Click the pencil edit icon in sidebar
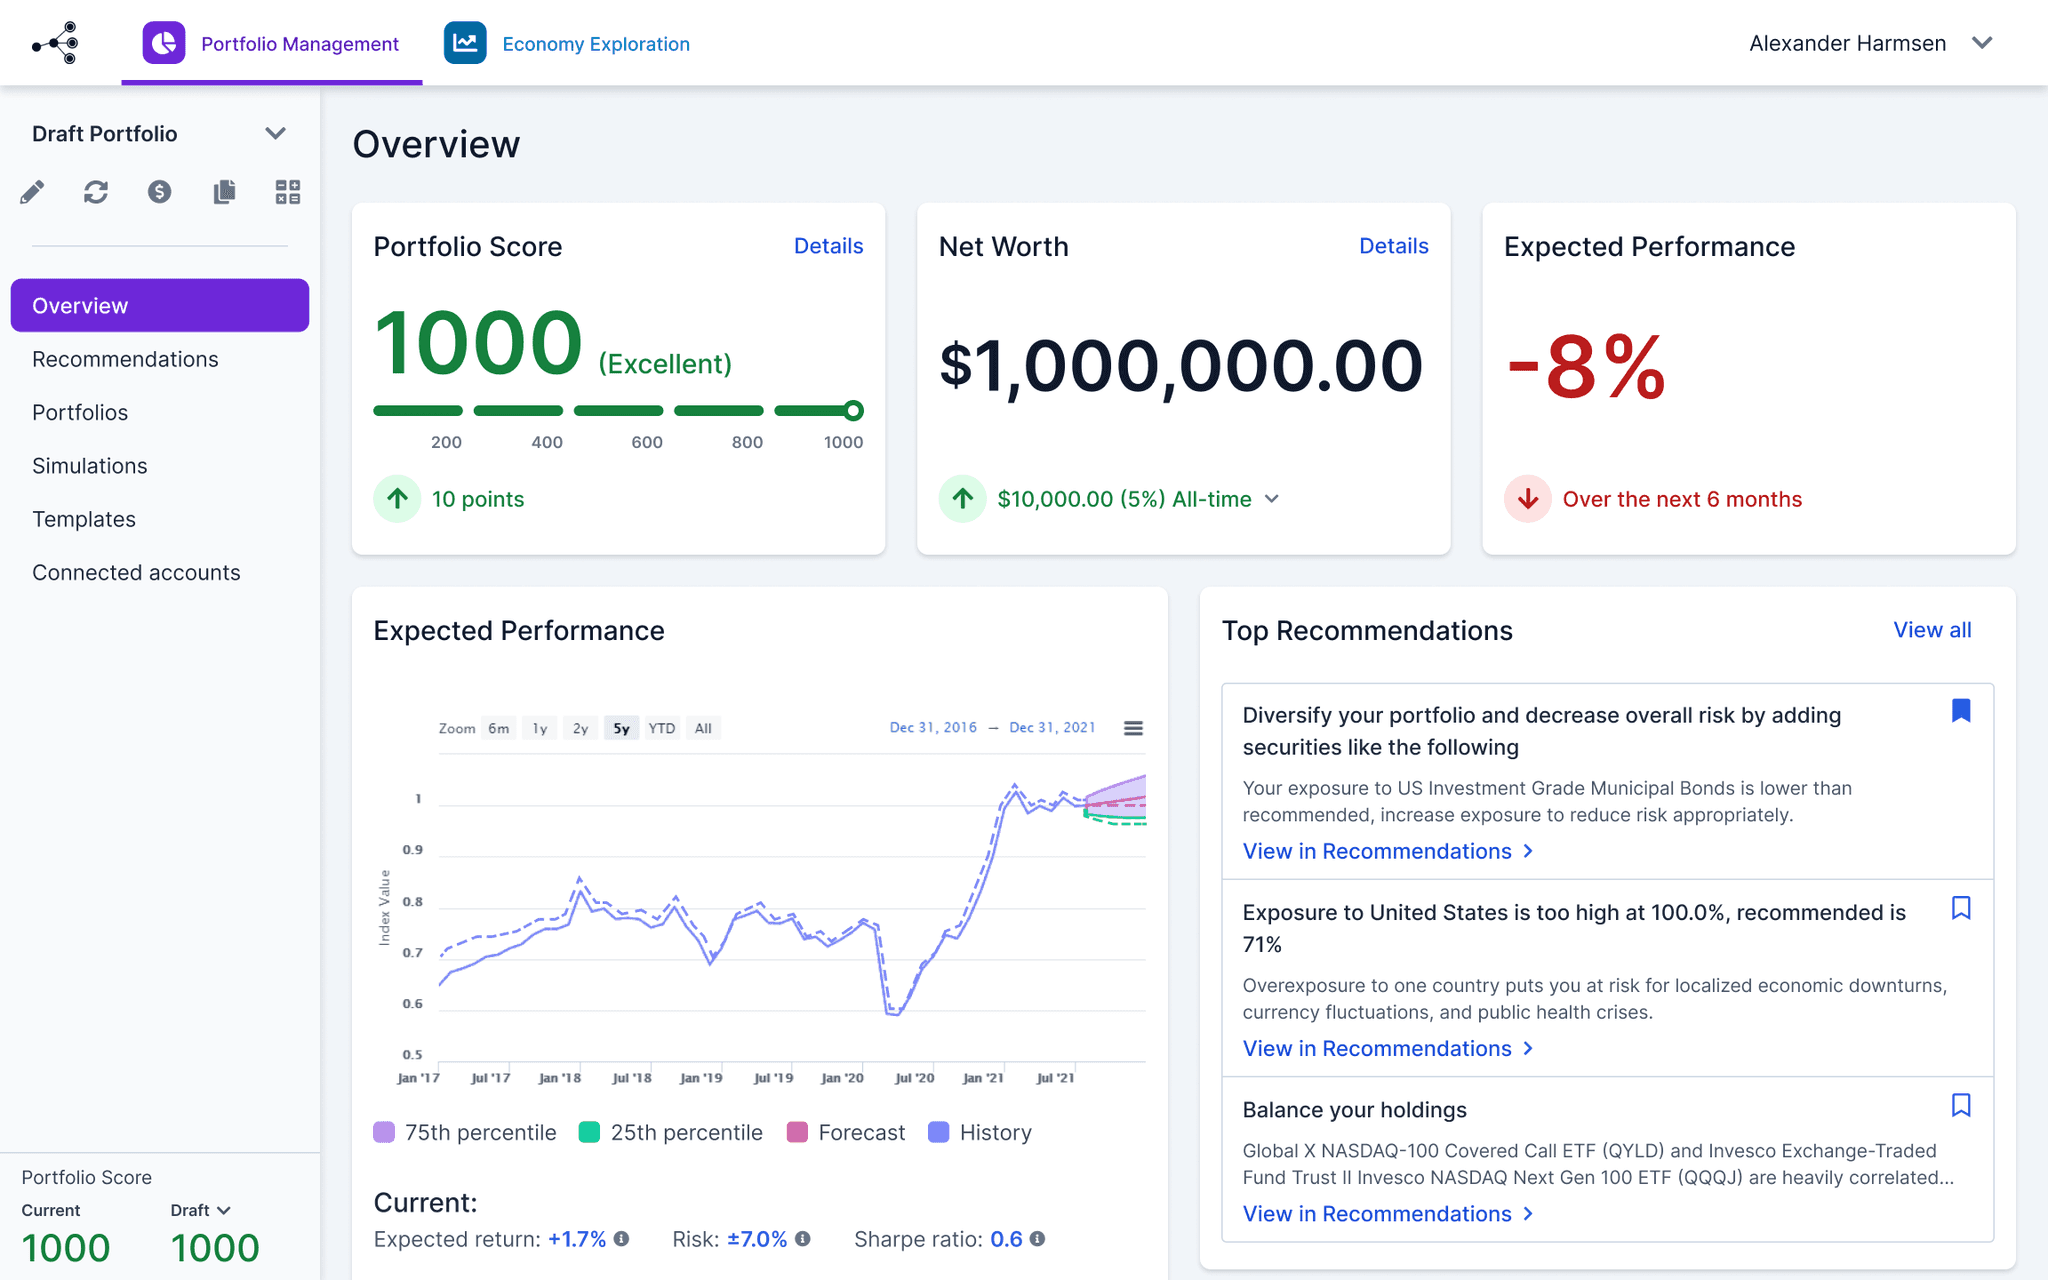The height and width of the screenshot is (1280, 2048). 32,192
